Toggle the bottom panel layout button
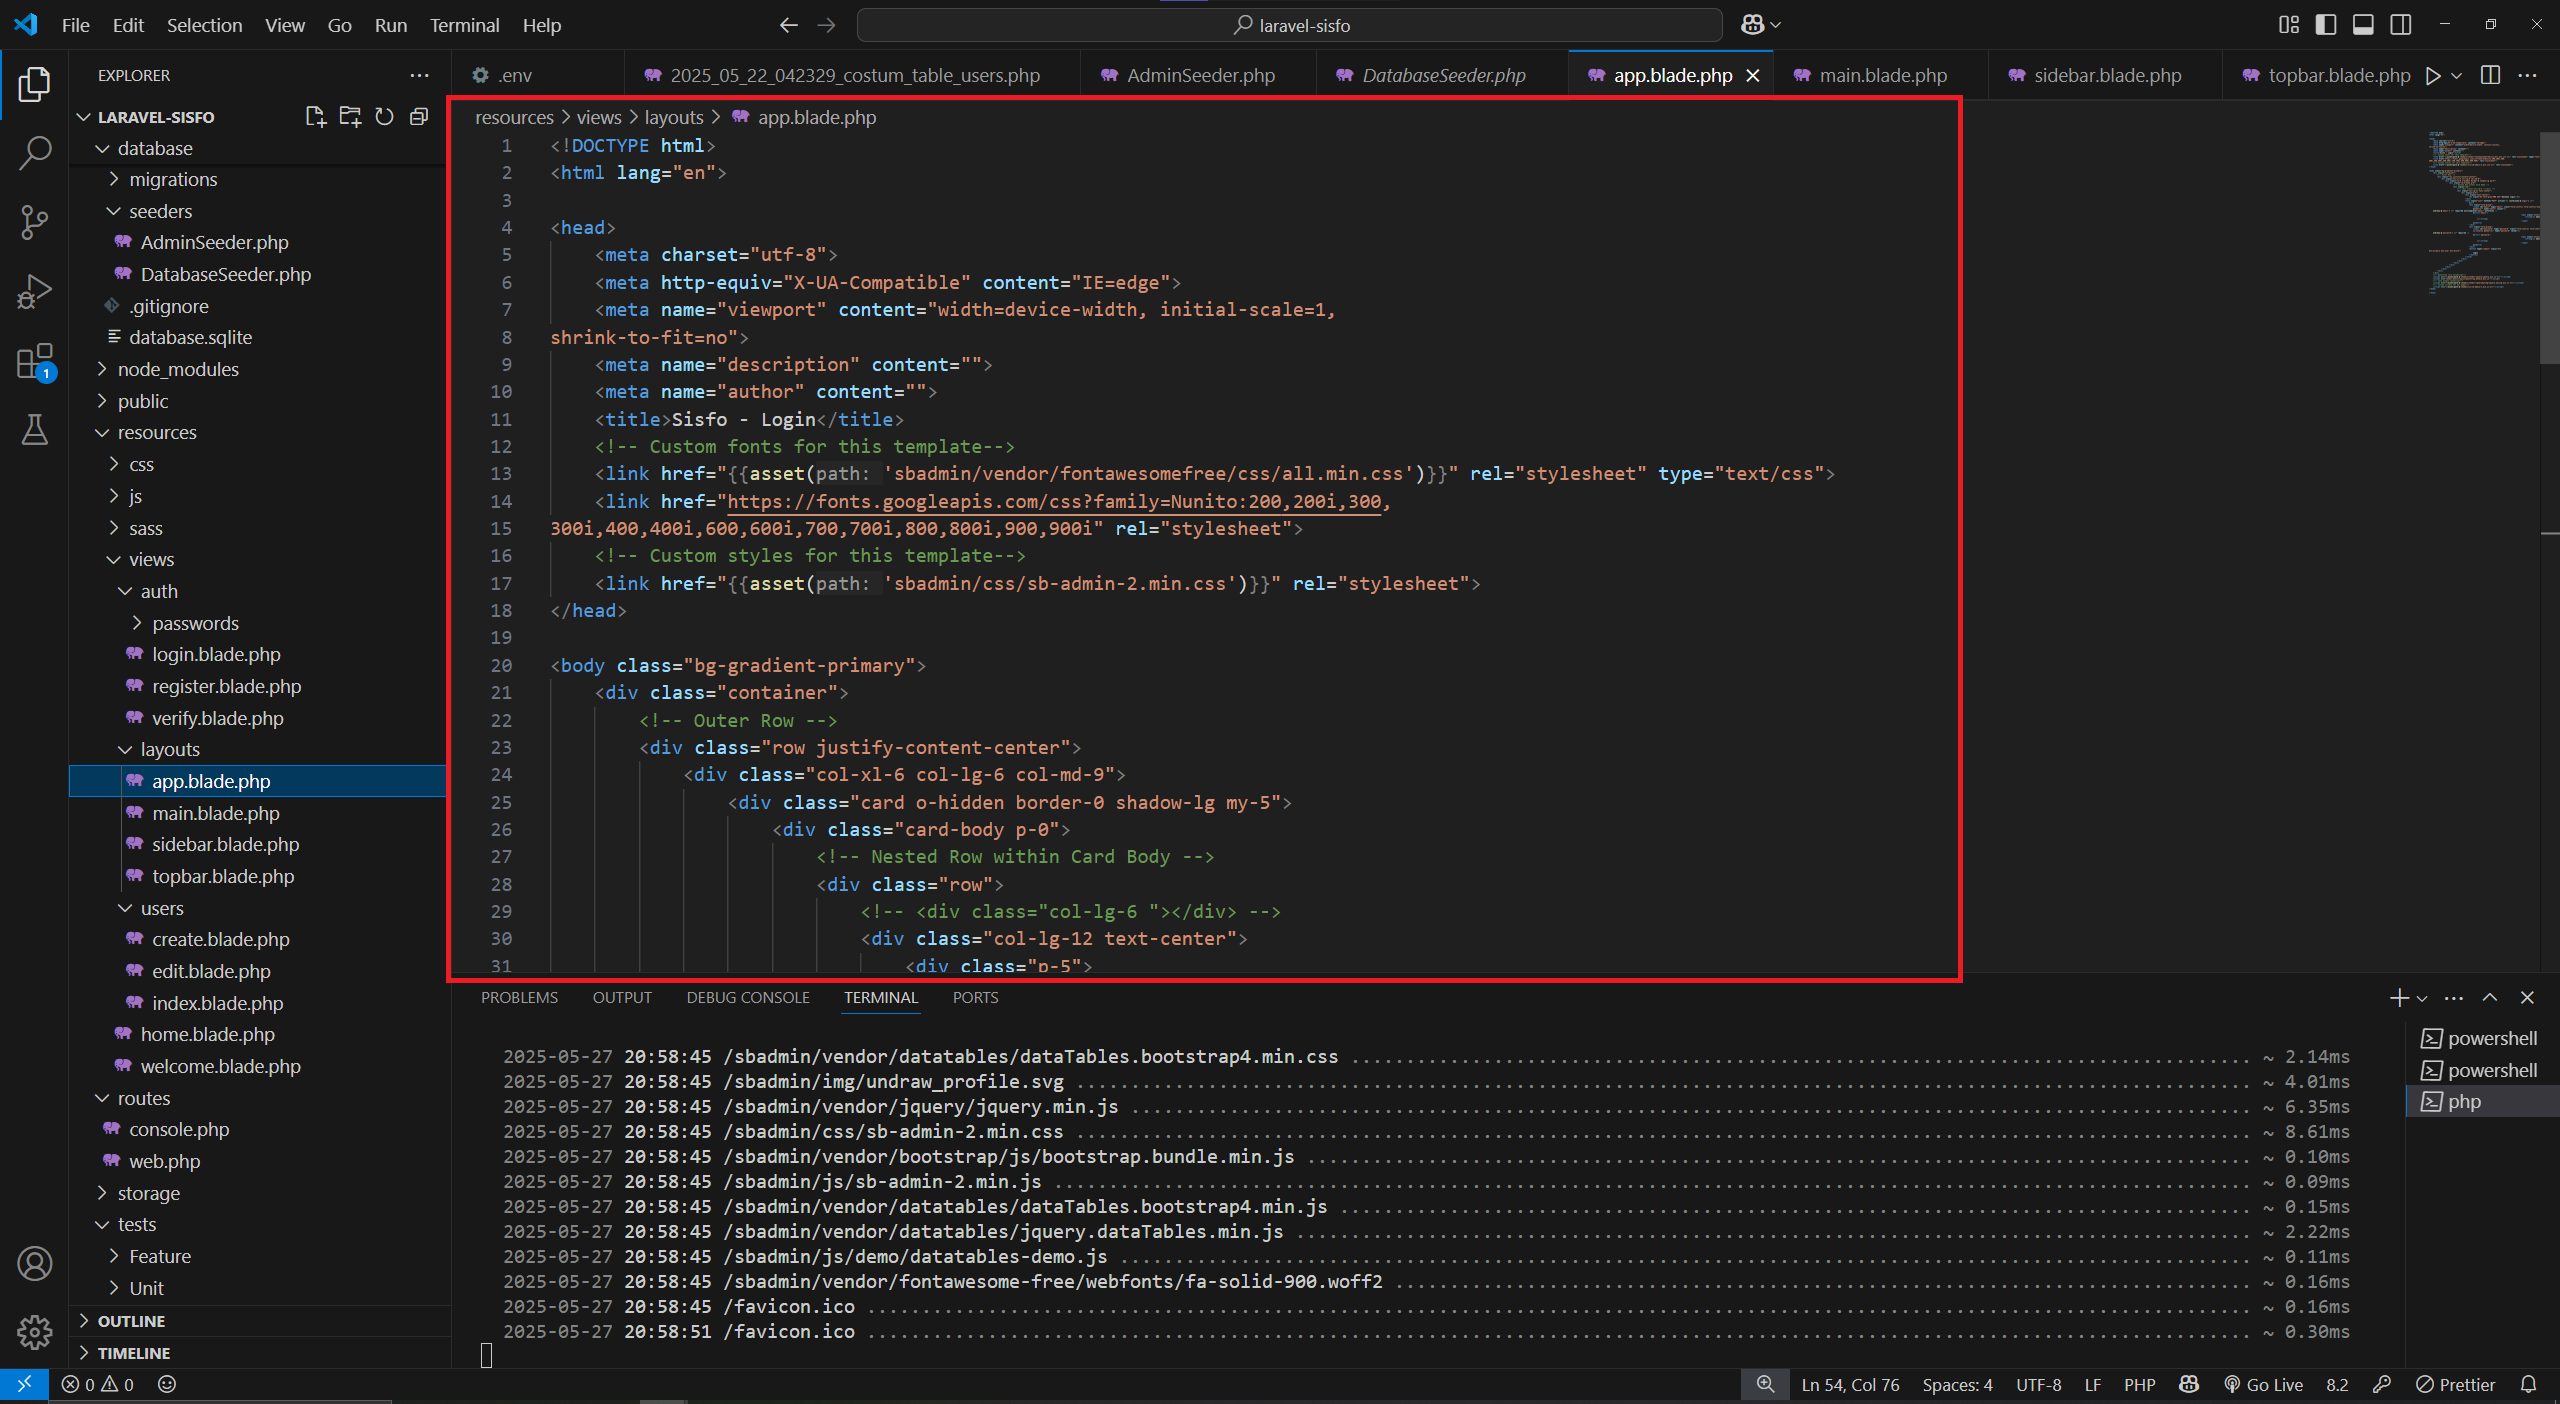 pos(2363,25)
